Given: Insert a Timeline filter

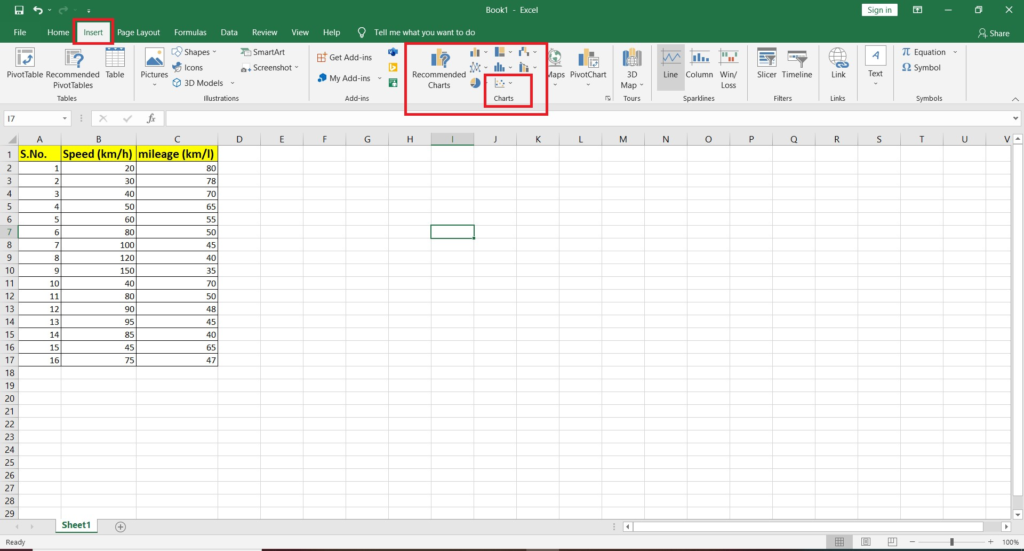Looking at the screenshot, I should 797,64.
